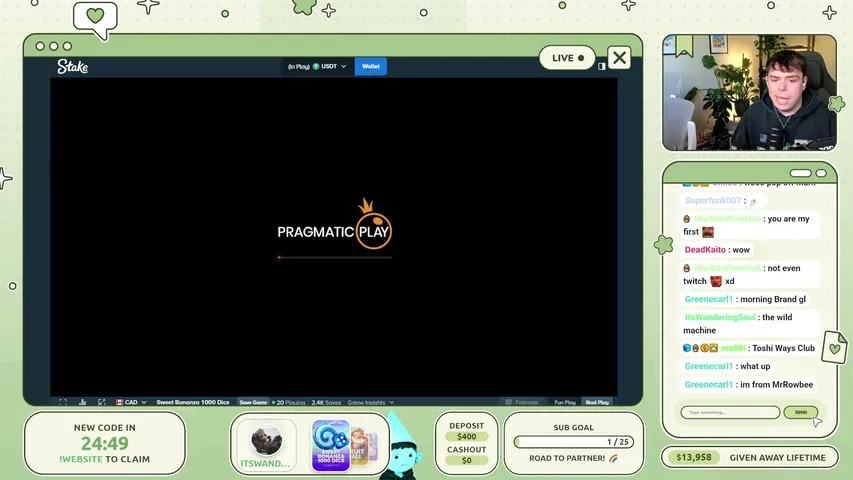Click the ITSWAND avatar thumbnail

click(267, 440)
